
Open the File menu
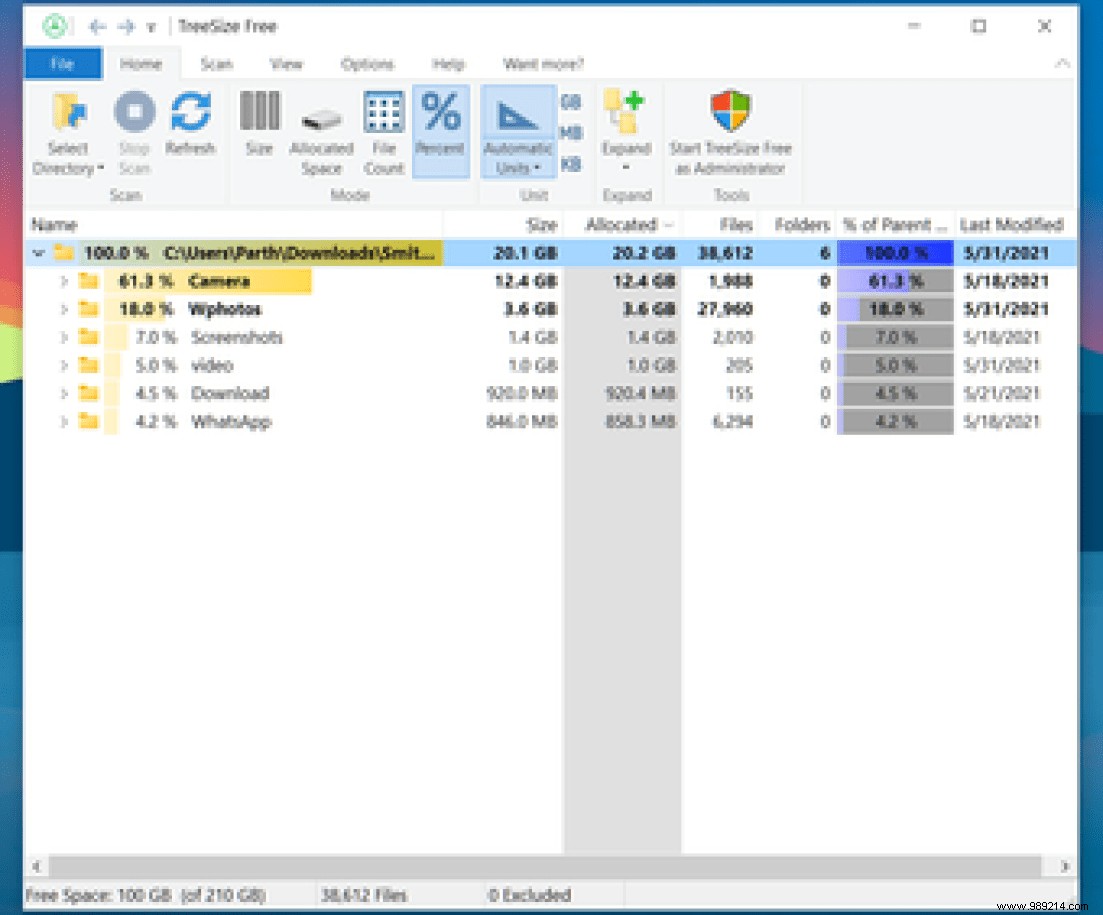62,63
